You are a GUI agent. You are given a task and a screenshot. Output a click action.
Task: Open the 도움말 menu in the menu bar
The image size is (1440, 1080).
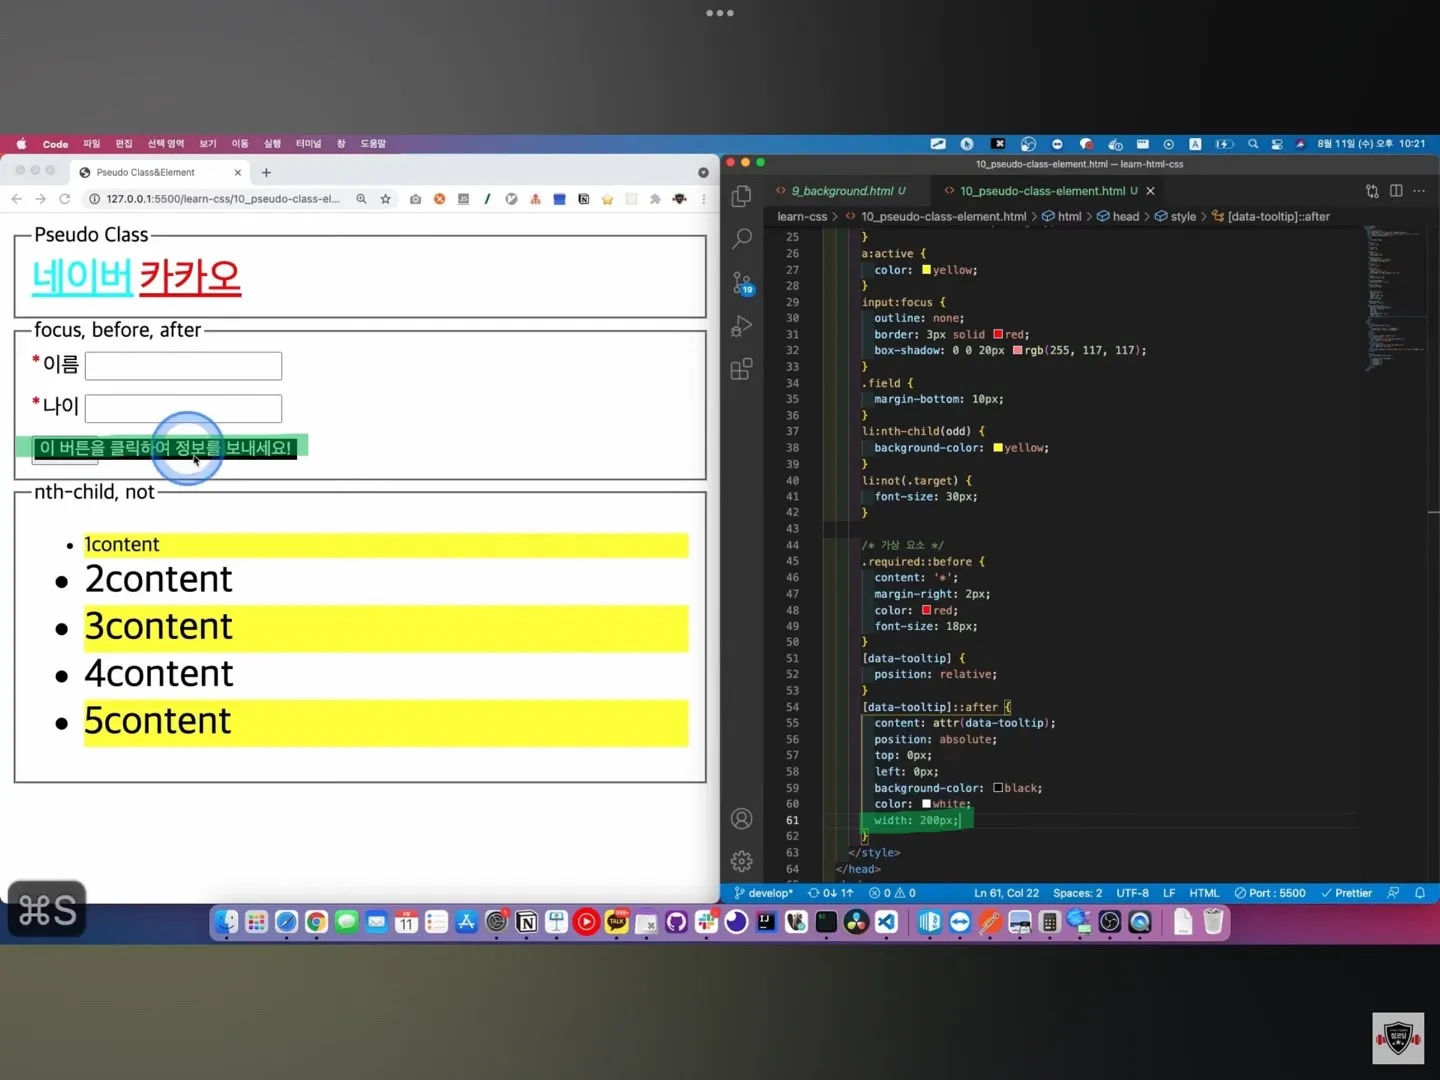tap(373, 144)
